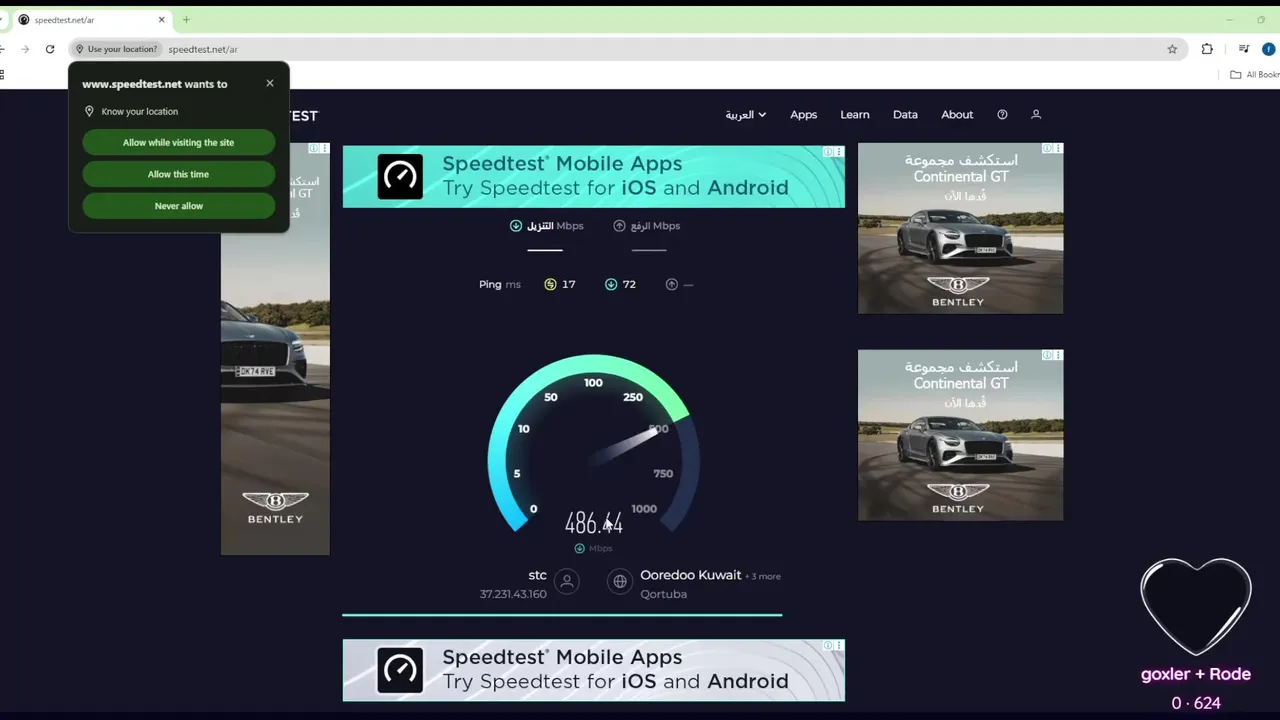Click the left Bentley car ad
The height and width of the screenshot is (720, 1280).
[x=275, y=348]
